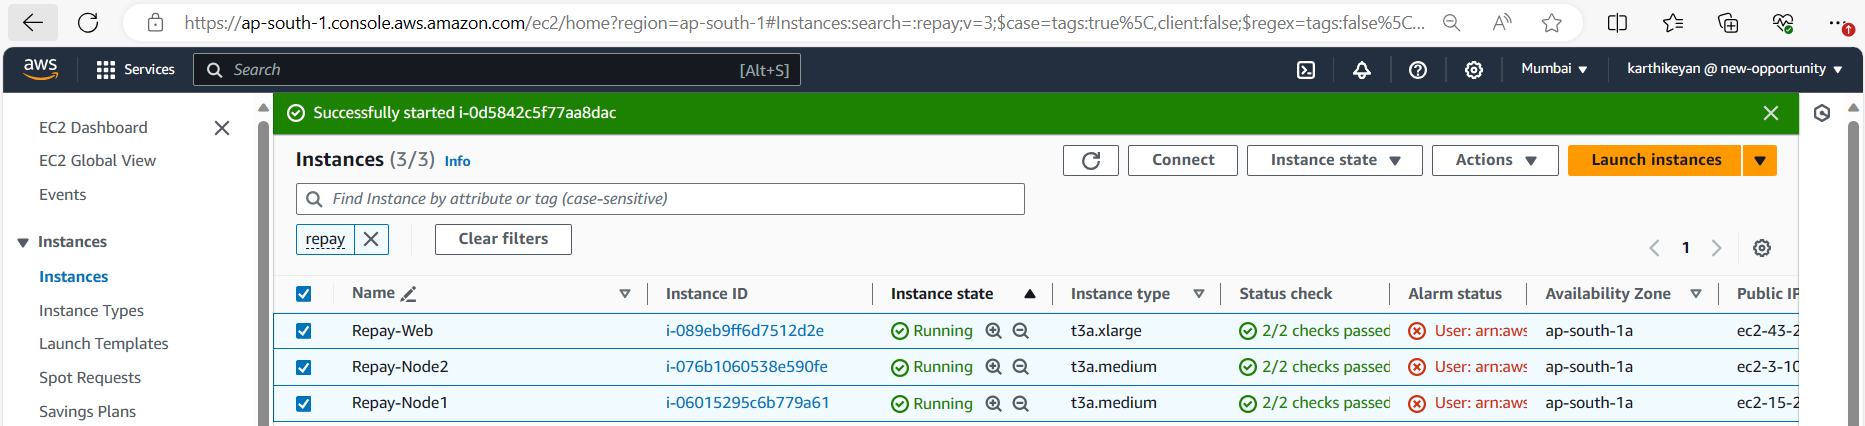The height and width of the screenshot is (426, 1865).
Task: Open Launch Templates page
Action: point(103,343)
